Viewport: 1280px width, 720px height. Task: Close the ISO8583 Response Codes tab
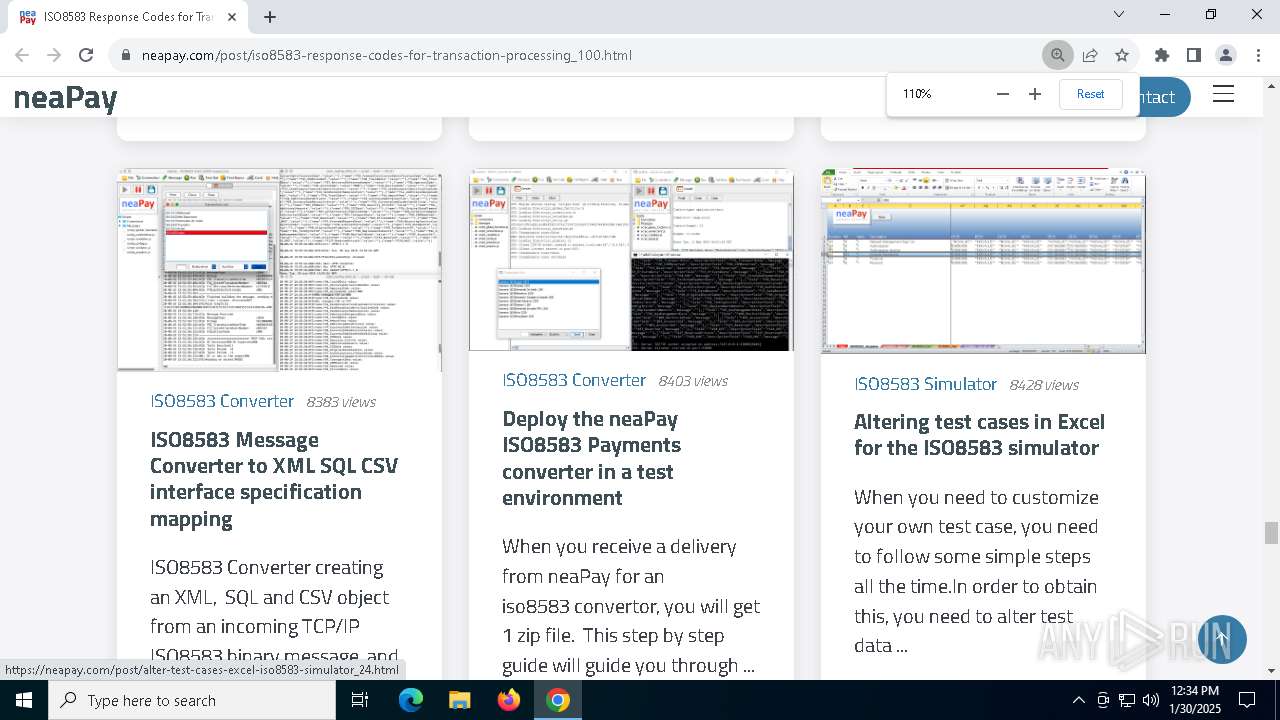coord(232,17)
